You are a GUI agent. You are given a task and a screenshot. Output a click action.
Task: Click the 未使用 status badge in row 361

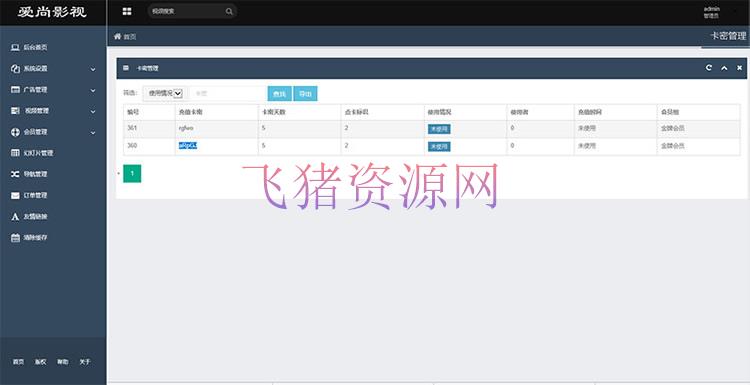pos(439,129)
